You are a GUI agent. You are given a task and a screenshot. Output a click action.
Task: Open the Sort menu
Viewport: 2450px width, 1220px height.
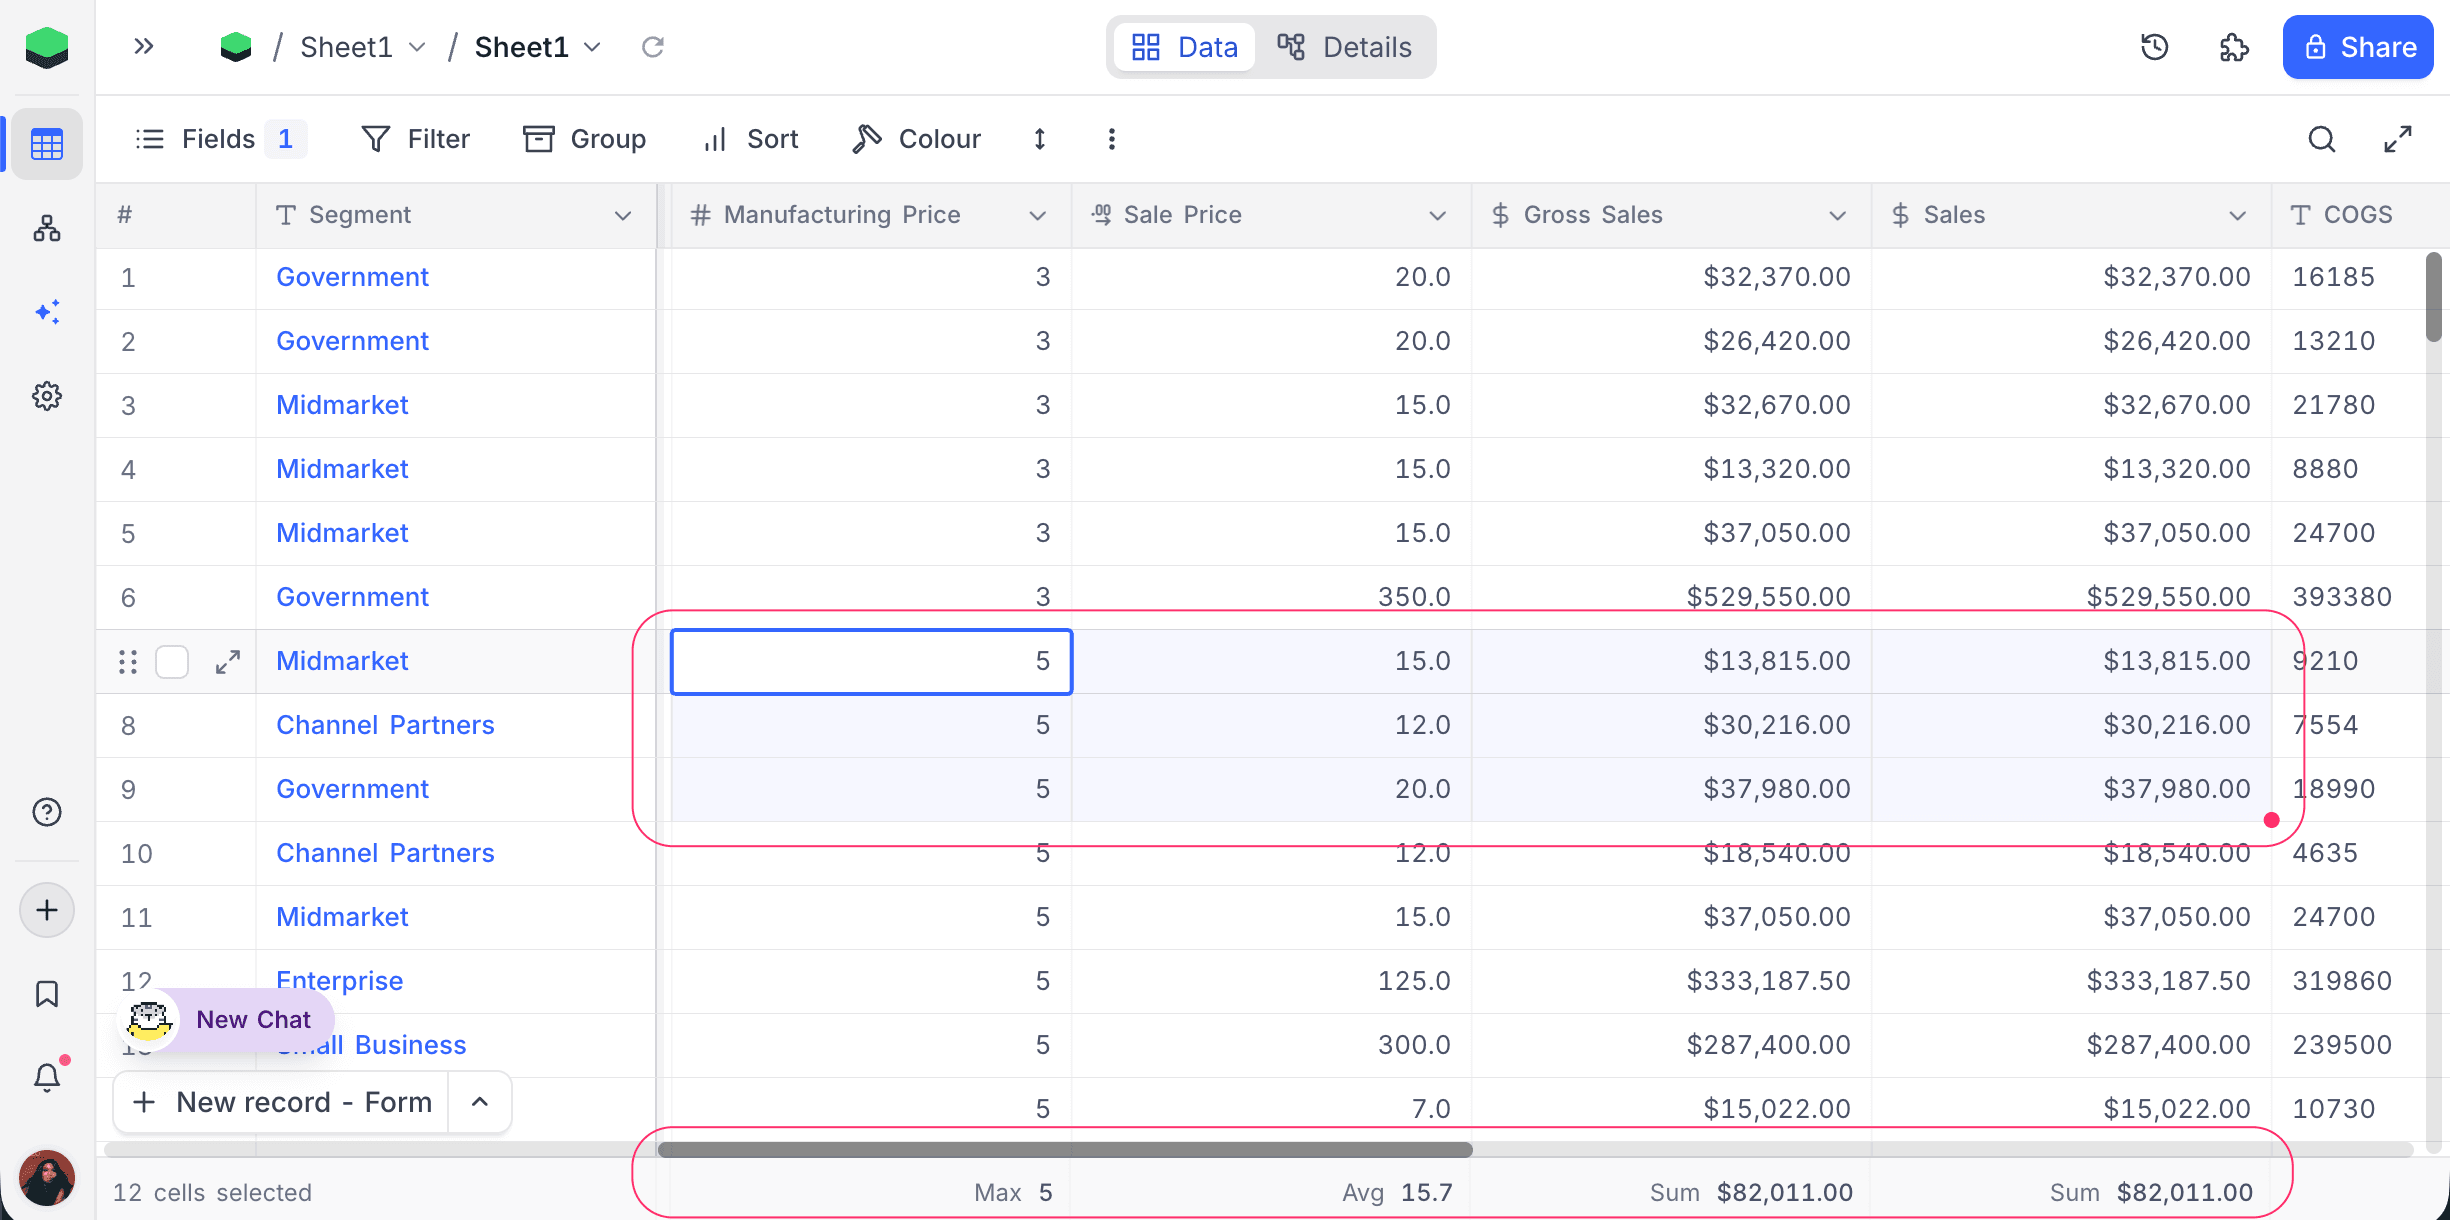pos(750,139)
